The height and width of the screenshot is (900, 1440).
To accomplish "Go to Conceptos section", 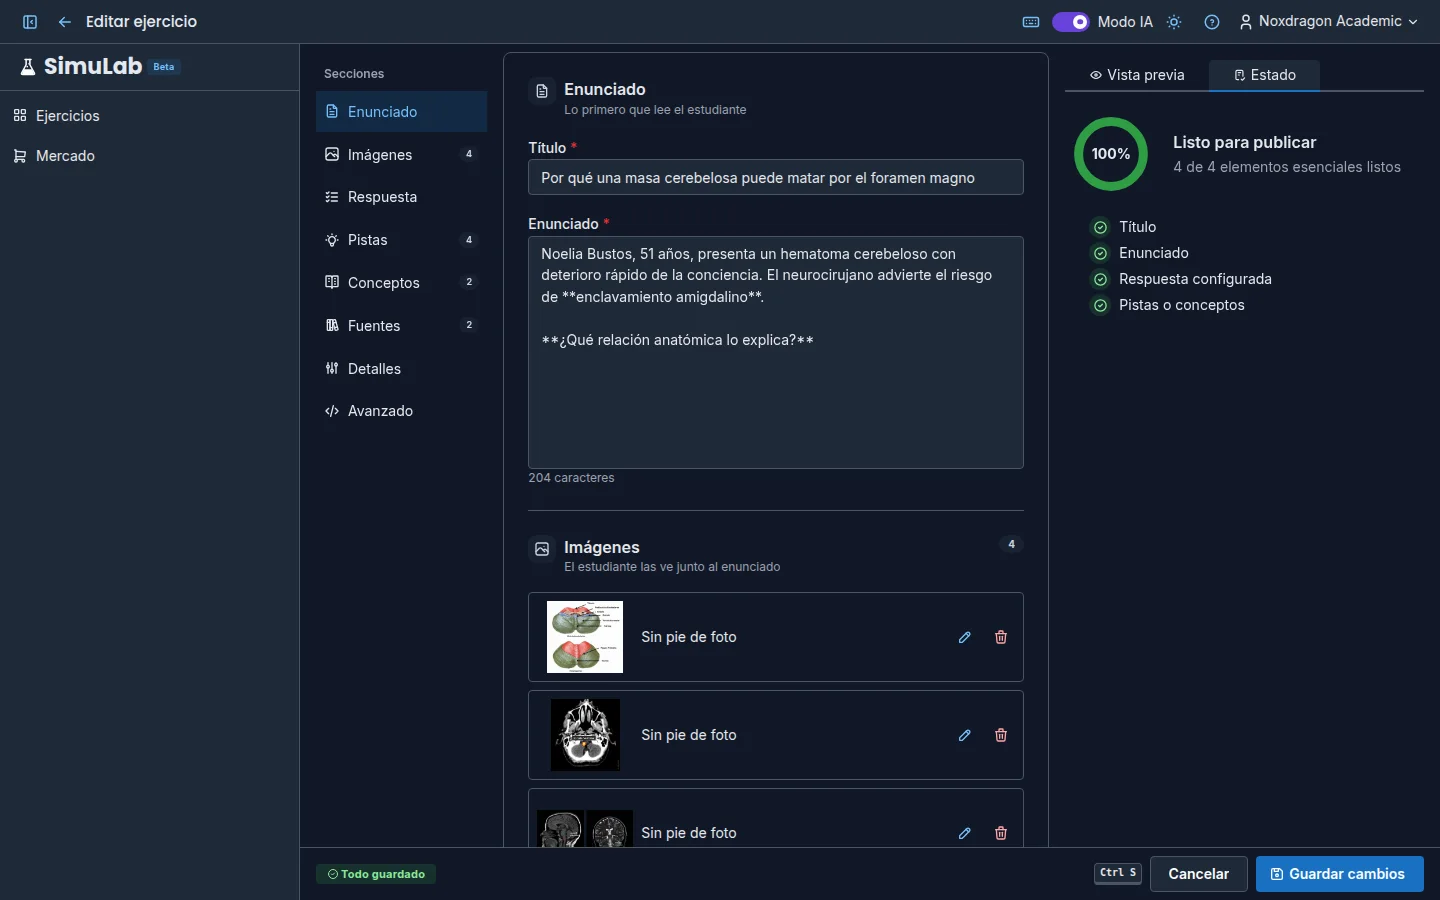I will click(x=402, y=283).
